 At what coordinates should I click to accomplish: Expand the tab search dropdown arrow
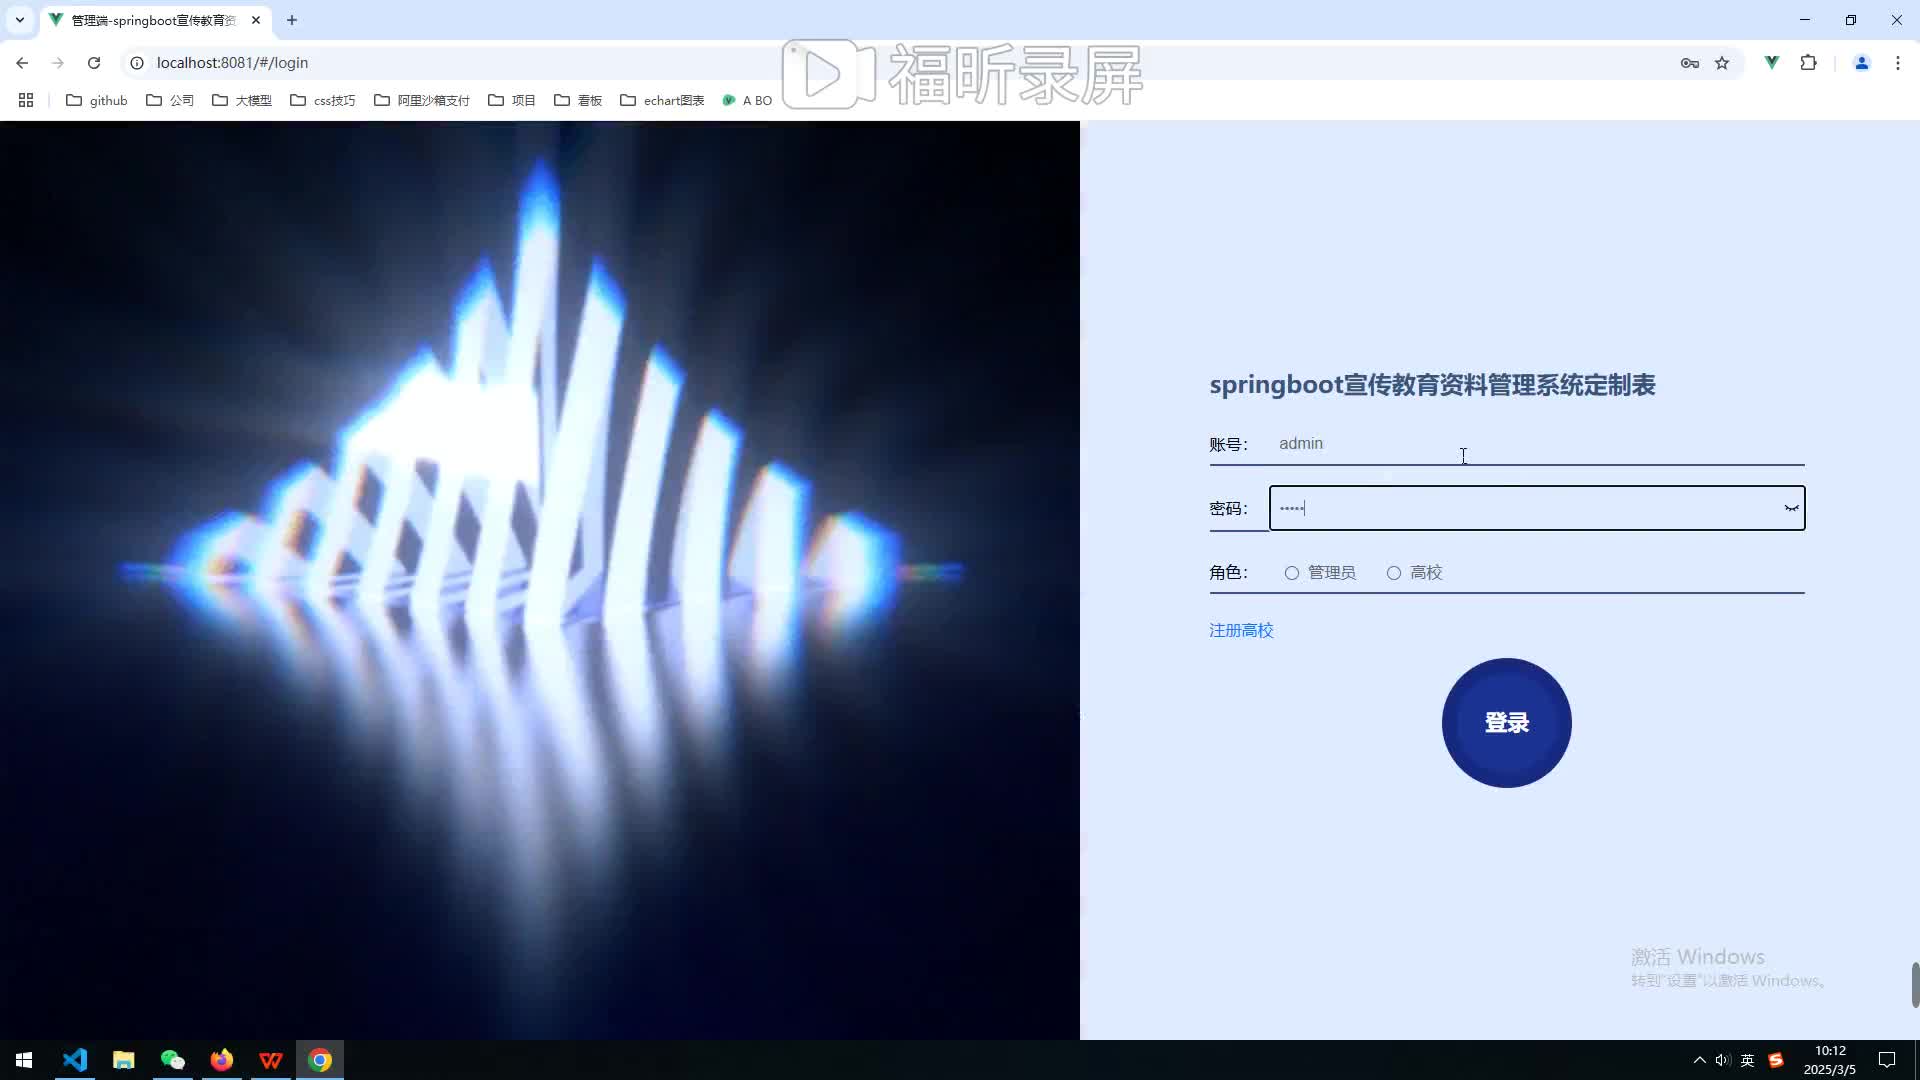click(x=19, y=20)
